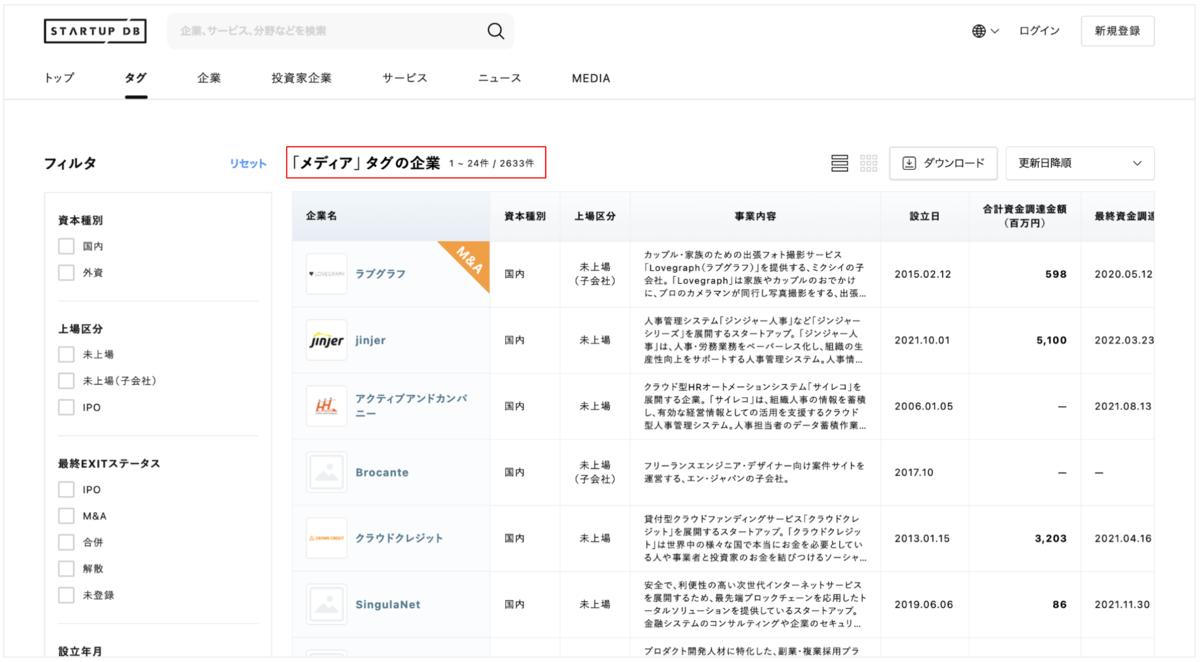Go to the 企業 tab

[209, 78]
